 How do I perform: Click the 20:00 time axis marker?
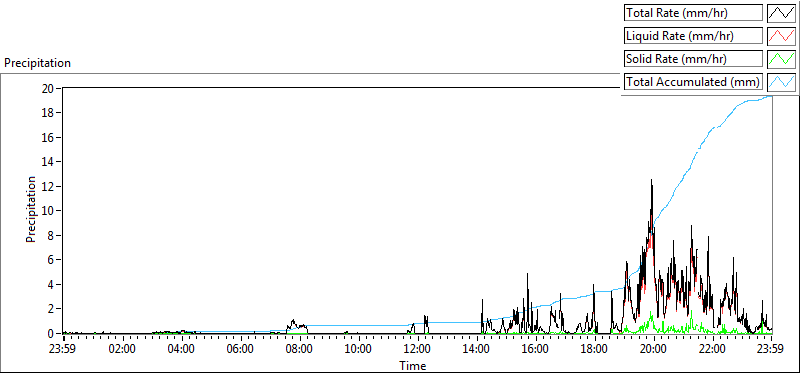click(654, 350)
